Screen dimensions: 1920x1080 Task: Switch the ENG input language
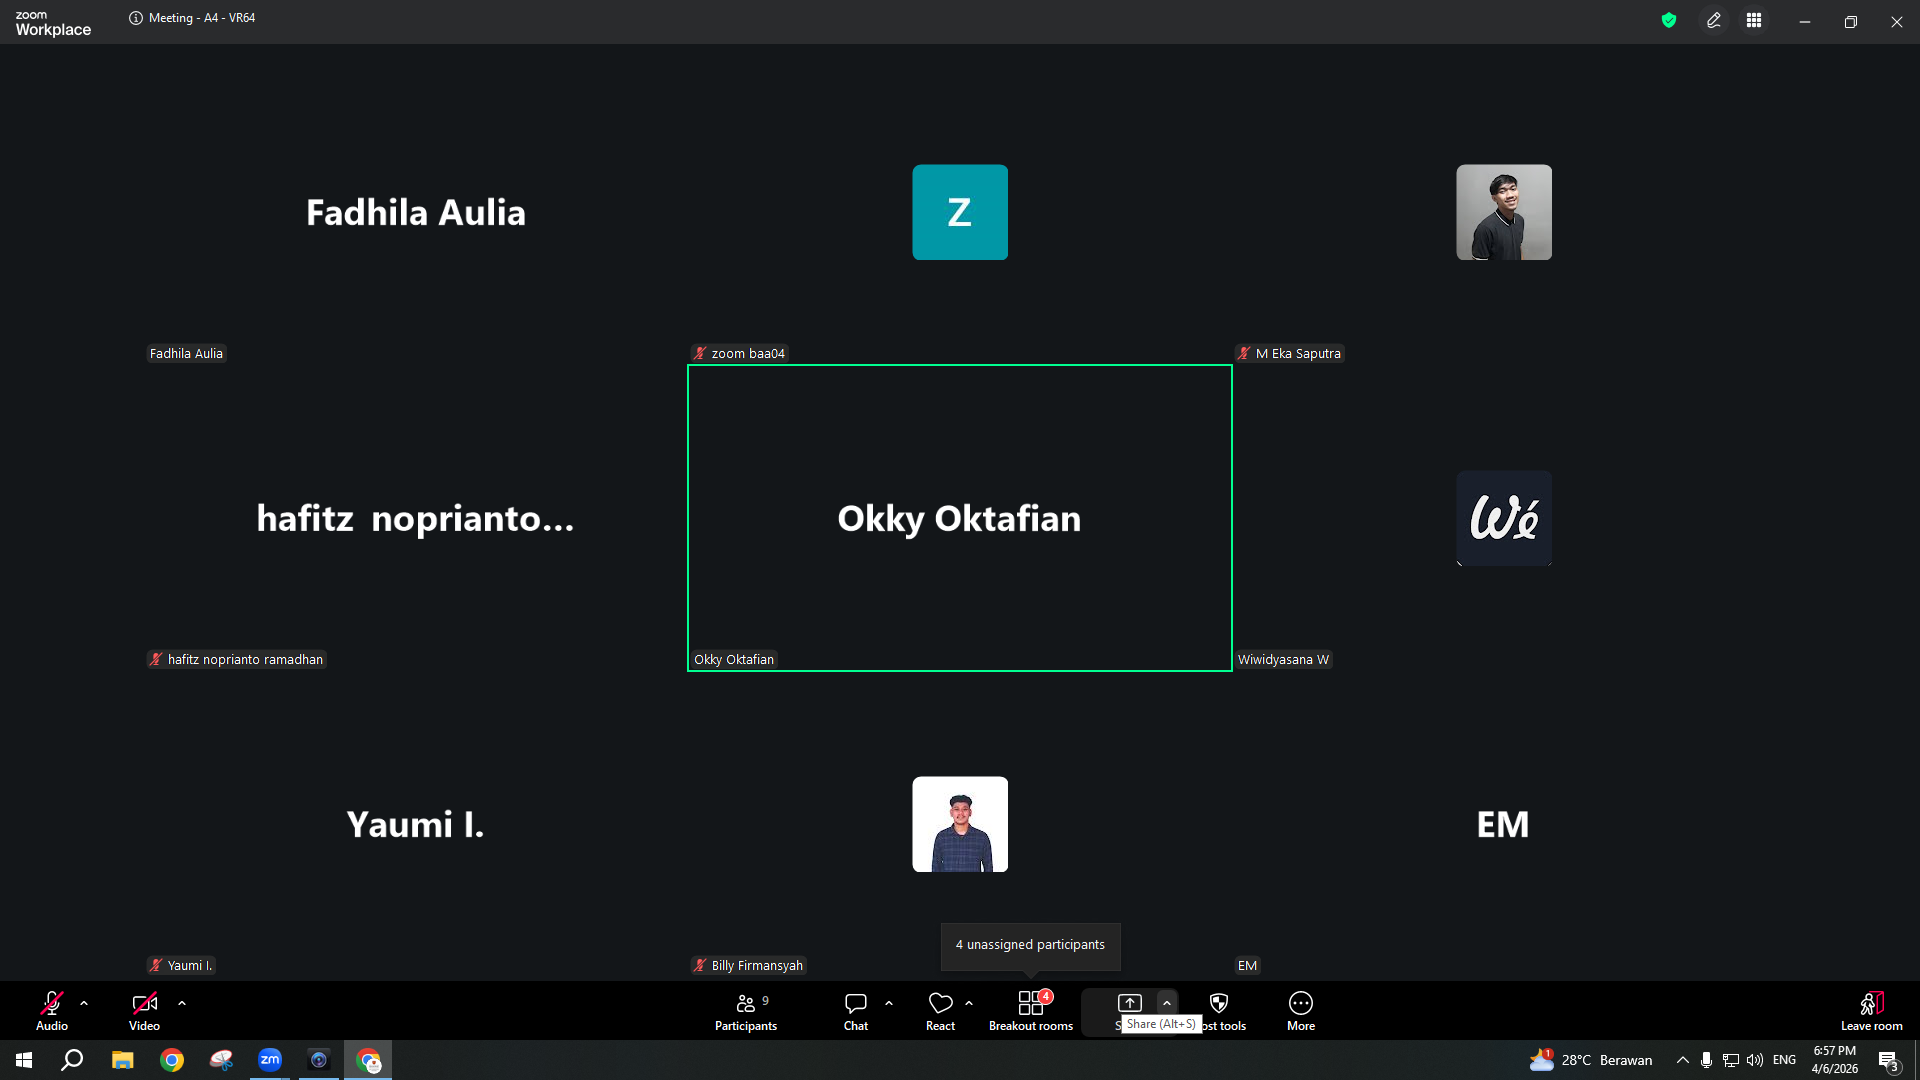(1785, 1060)
